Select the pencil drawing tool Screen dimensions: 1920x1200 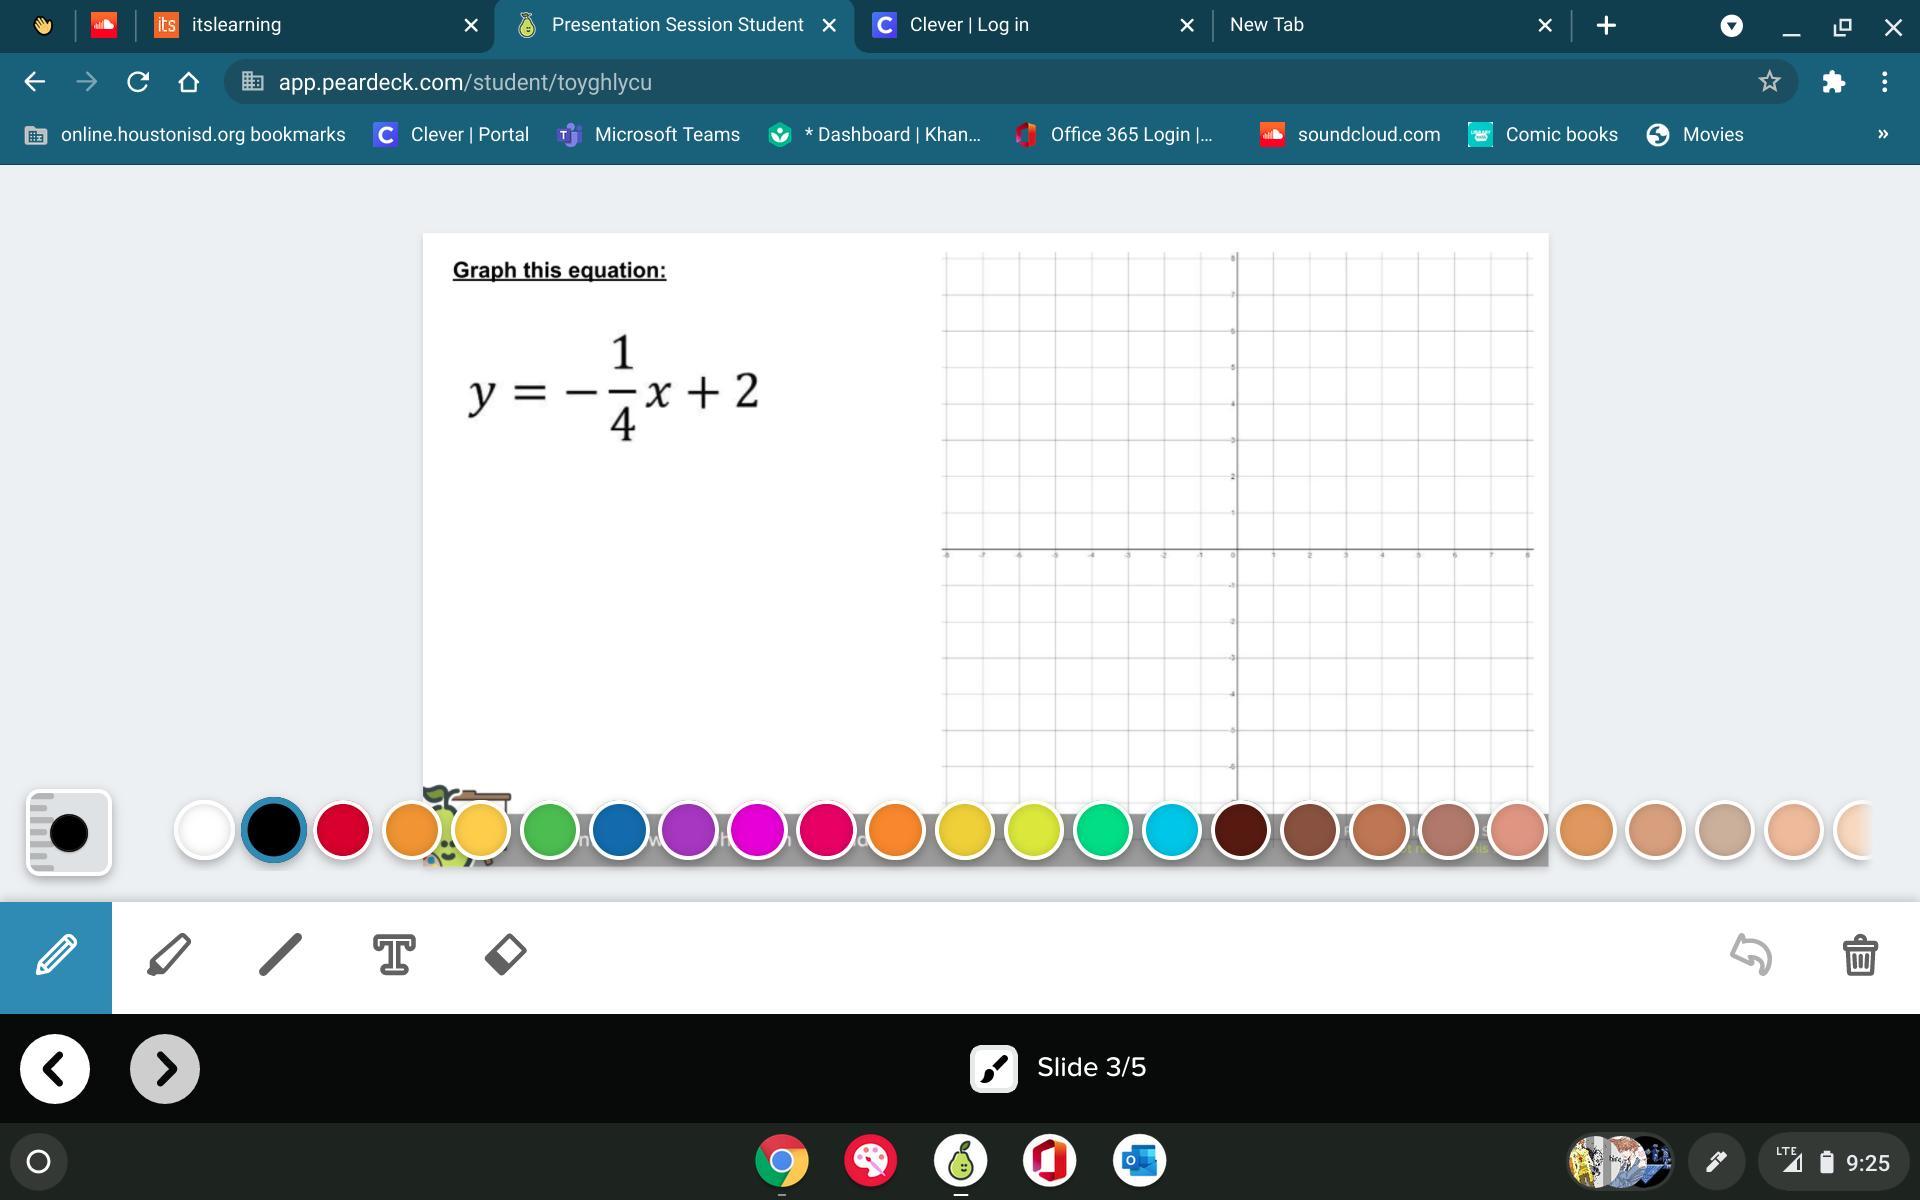(x=56, y=957)
